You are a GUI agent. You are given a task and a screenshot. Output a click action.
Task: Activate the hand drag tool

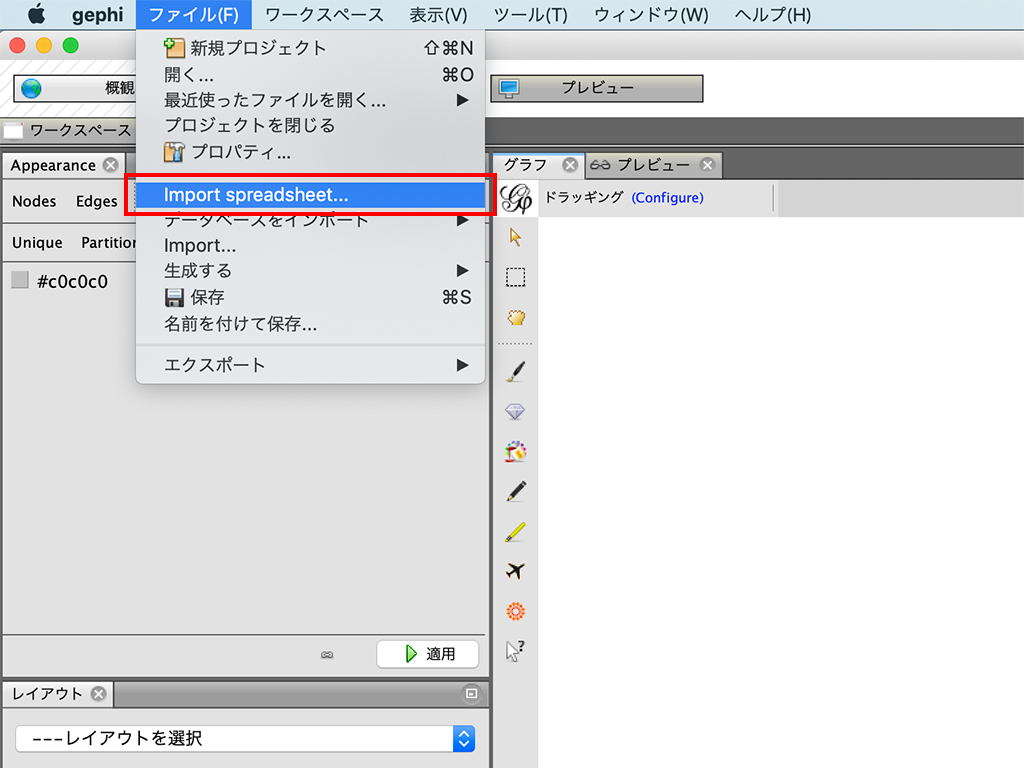click(x=516, y=318)
